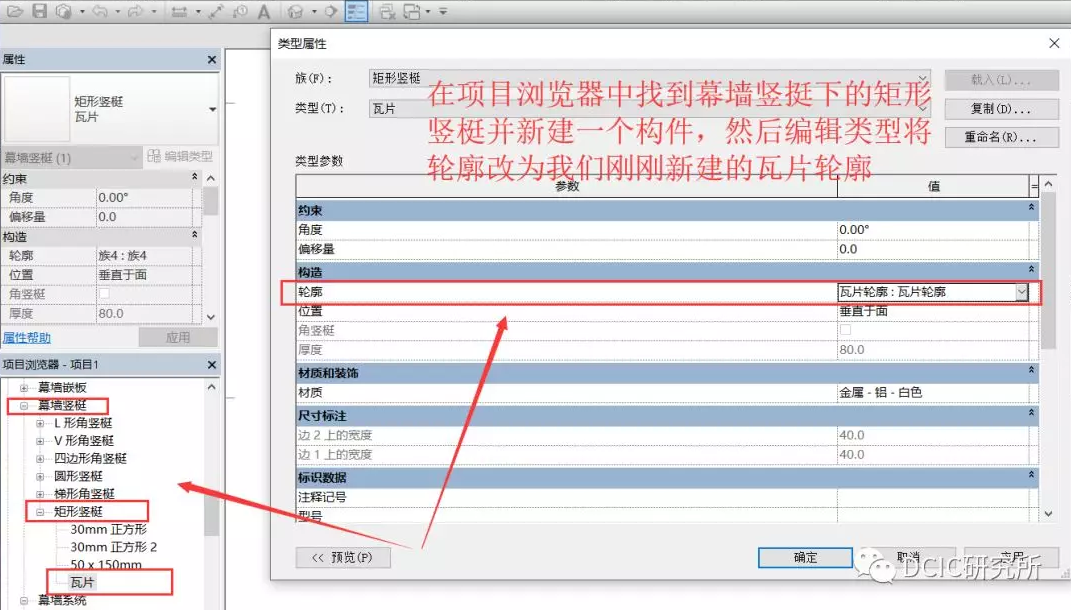This screenshot has height=610, width=1071.
Task: Open the 族(F) family dropdown
Action: point(922,79)
